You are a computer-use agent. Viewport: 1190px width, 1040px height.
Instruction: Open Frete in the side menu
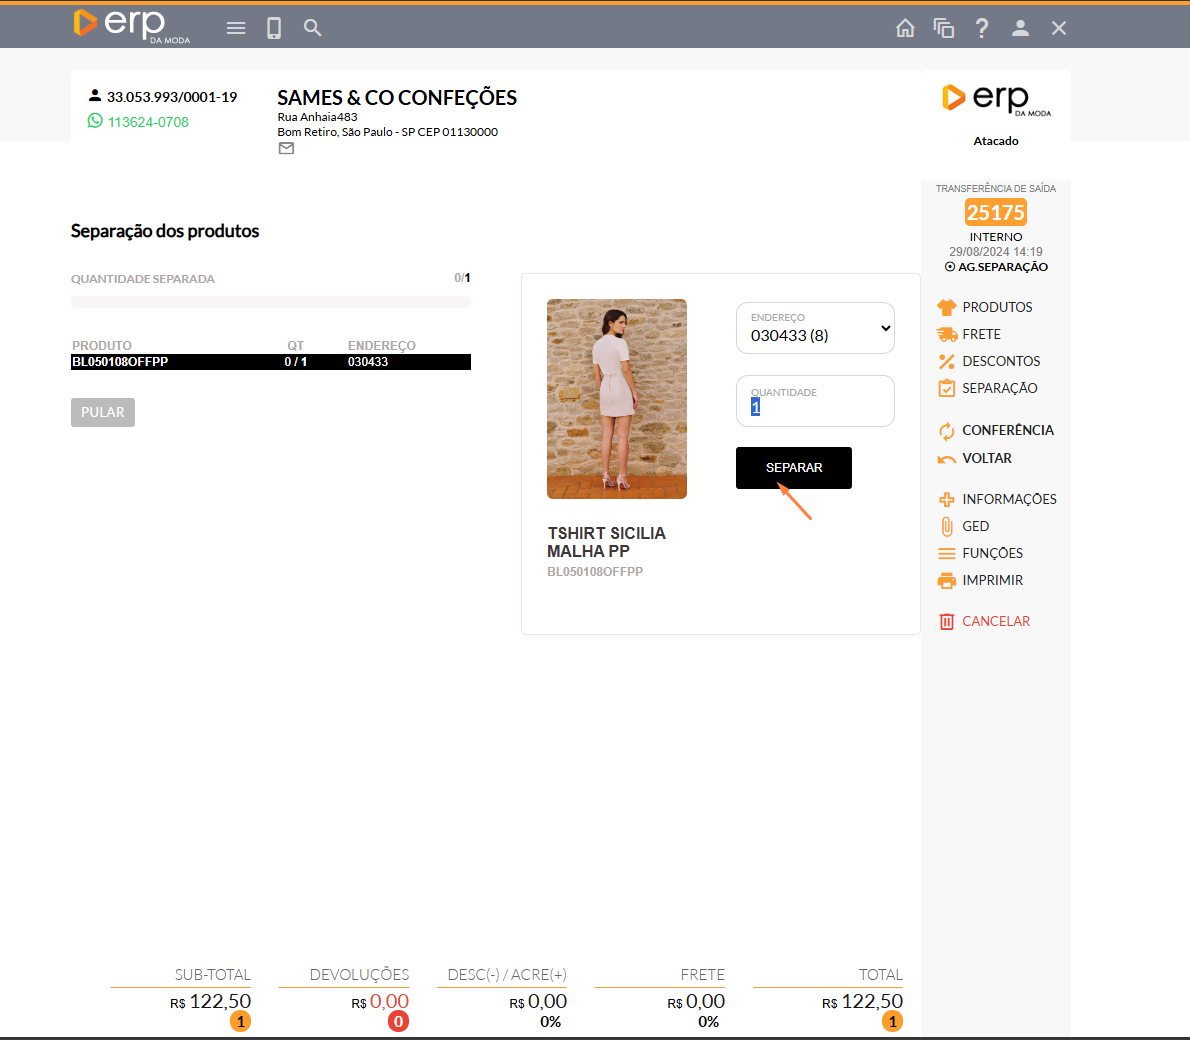980,334
